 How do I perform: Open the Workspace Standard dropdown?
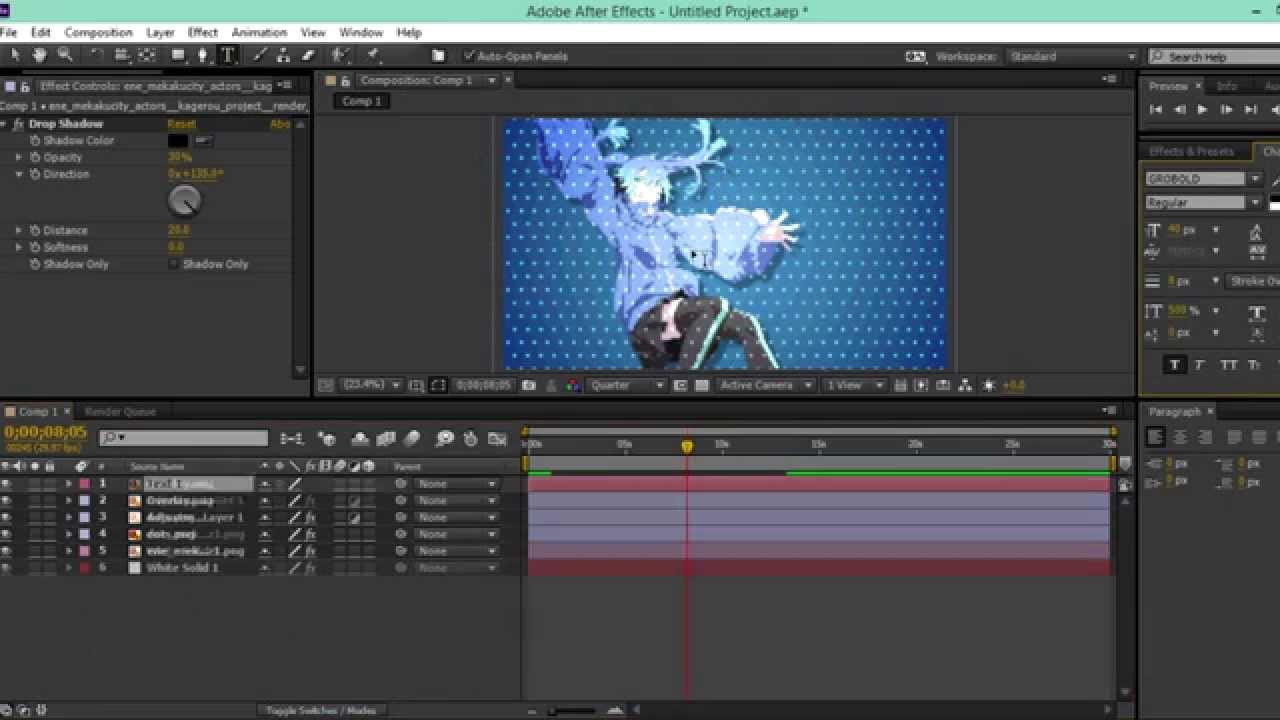pyautogui.click(x=1072, y=57)
